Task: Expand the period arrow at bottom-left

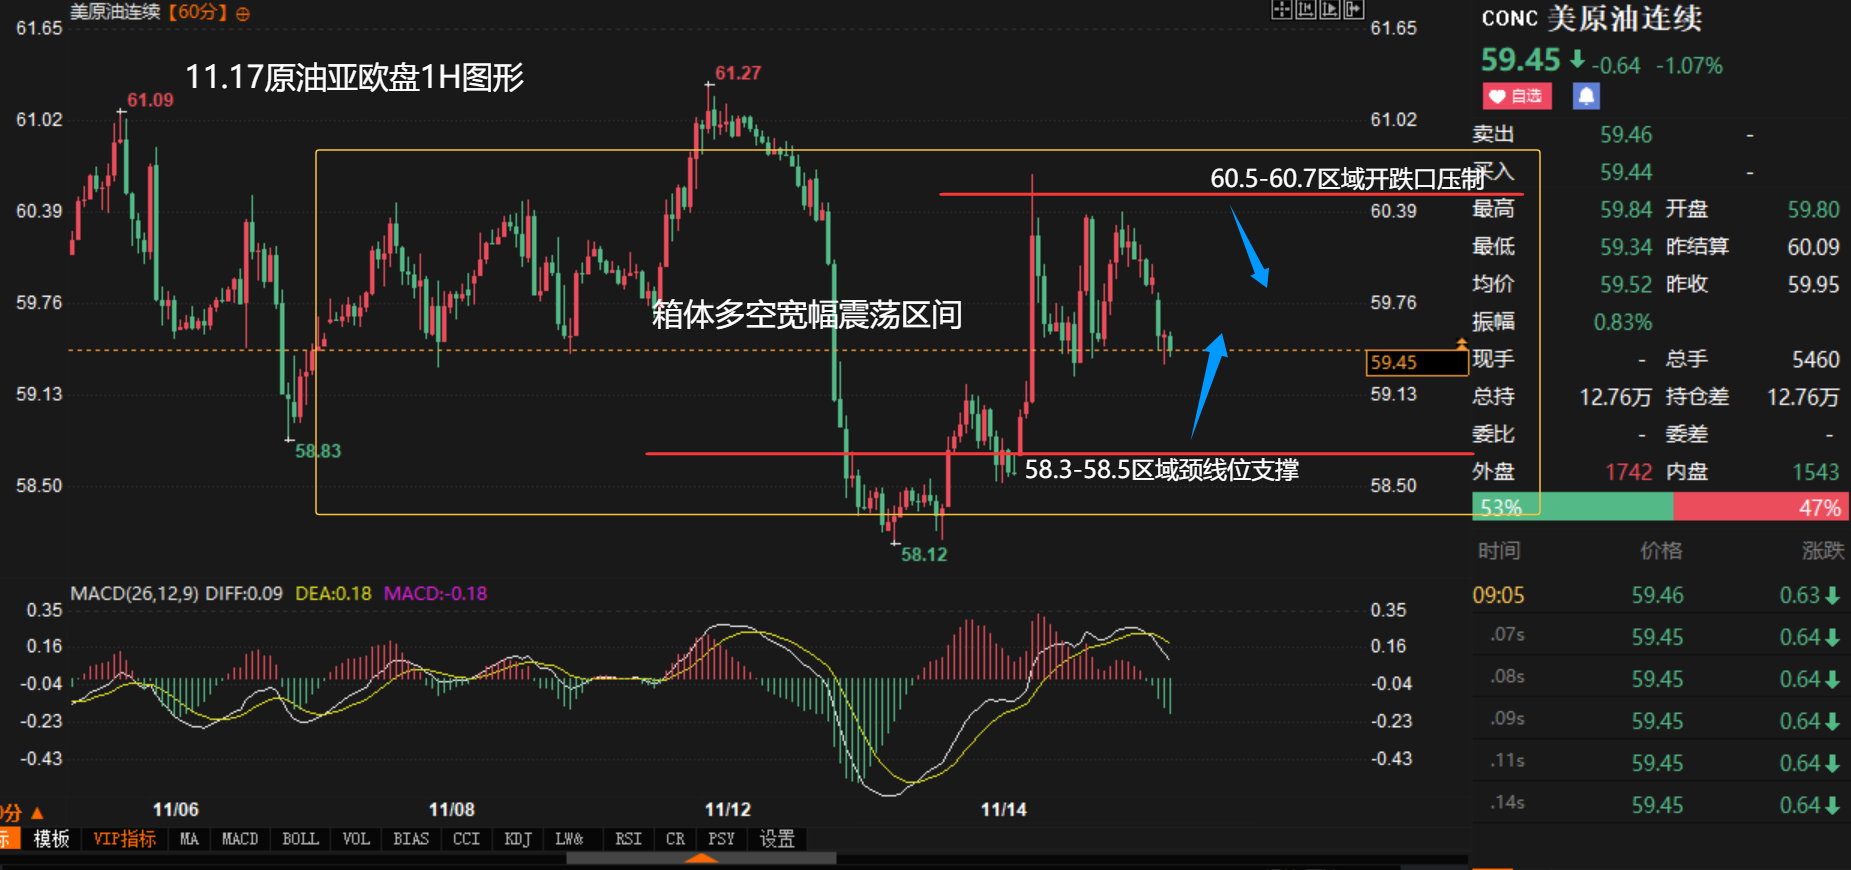Action: [x=37, y=813]
